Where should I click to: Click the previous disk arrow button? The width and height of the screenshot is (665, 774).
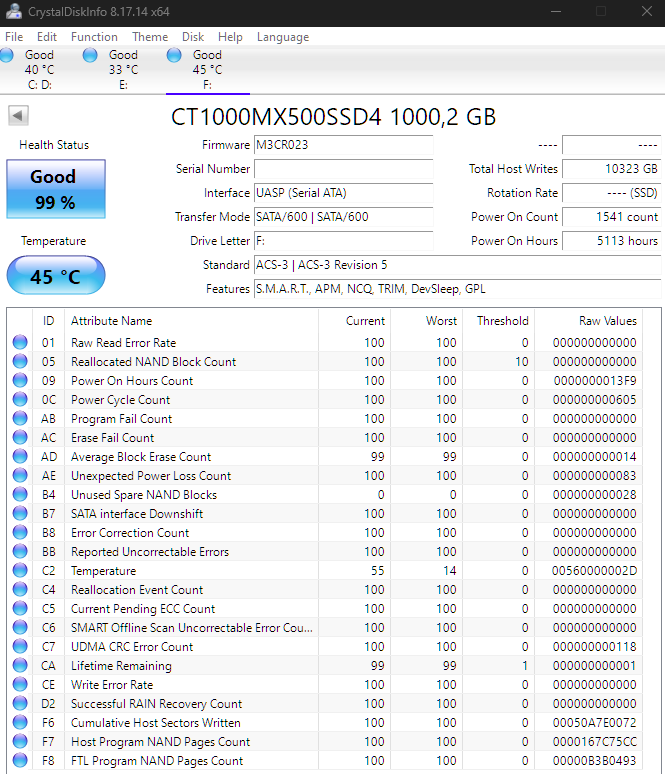click(x=18, y=116)
